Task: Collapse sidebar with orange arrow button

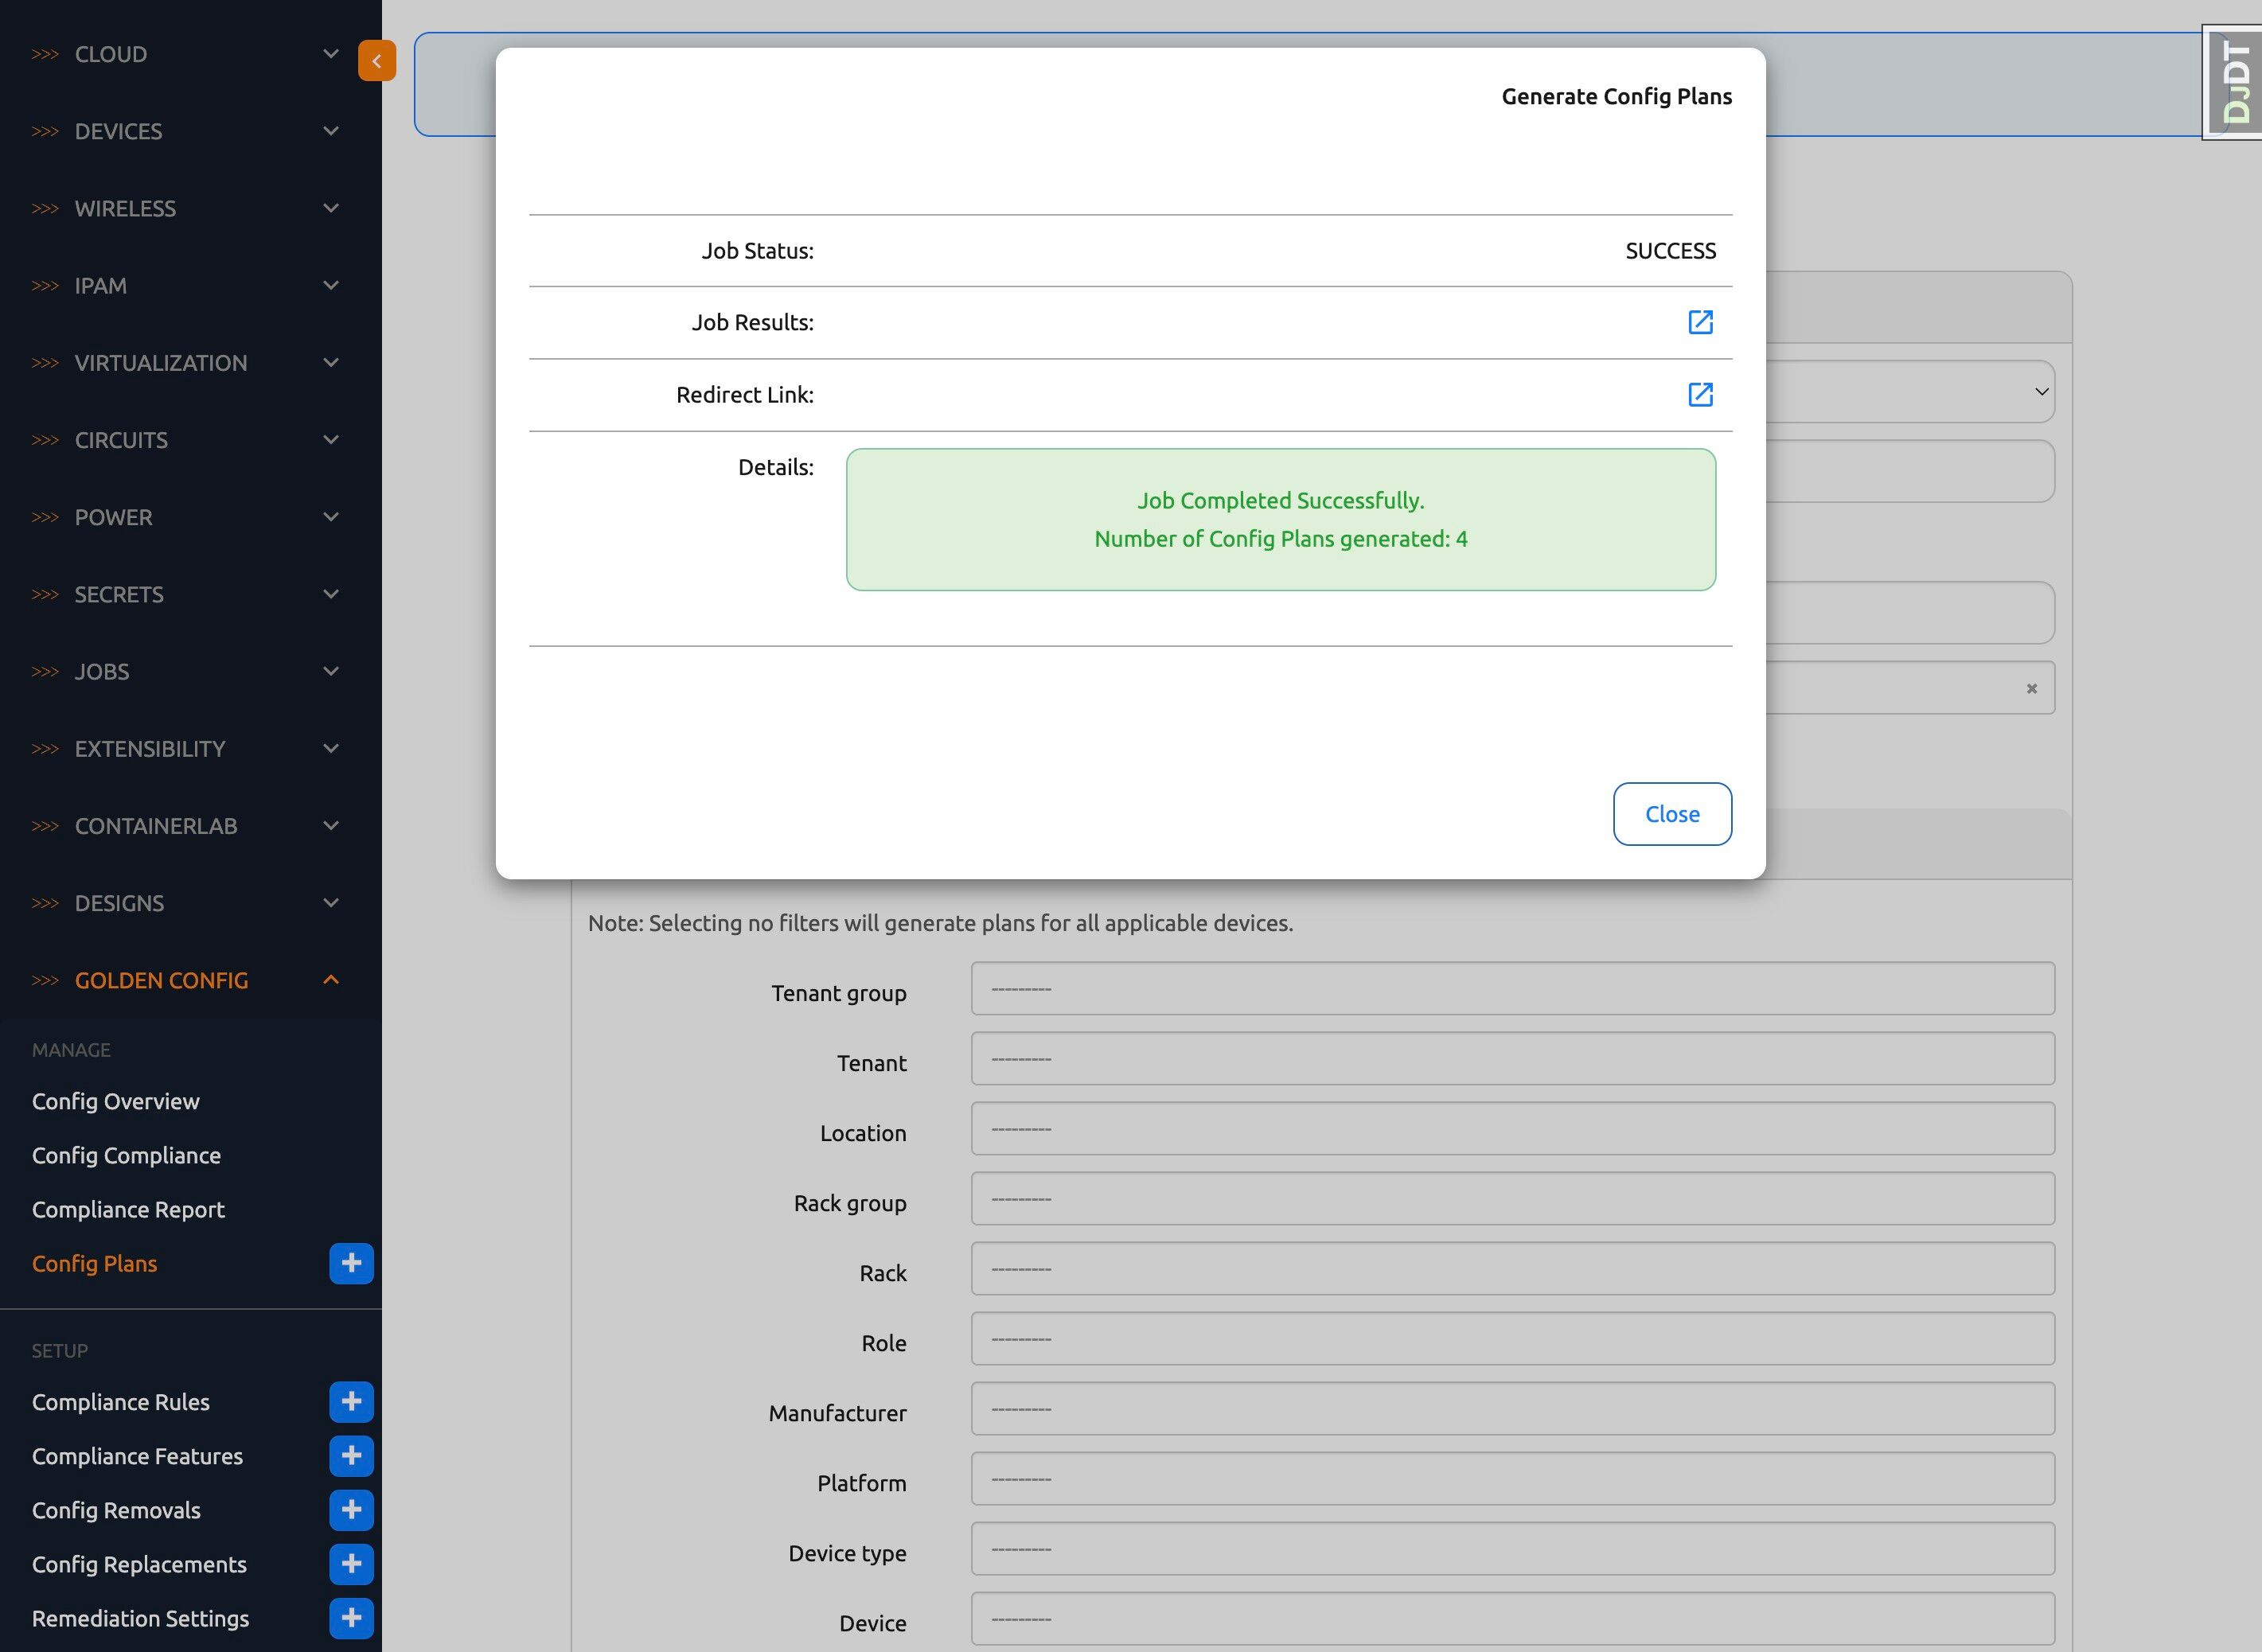Action: pyautogui.click(x=377, y=61)
